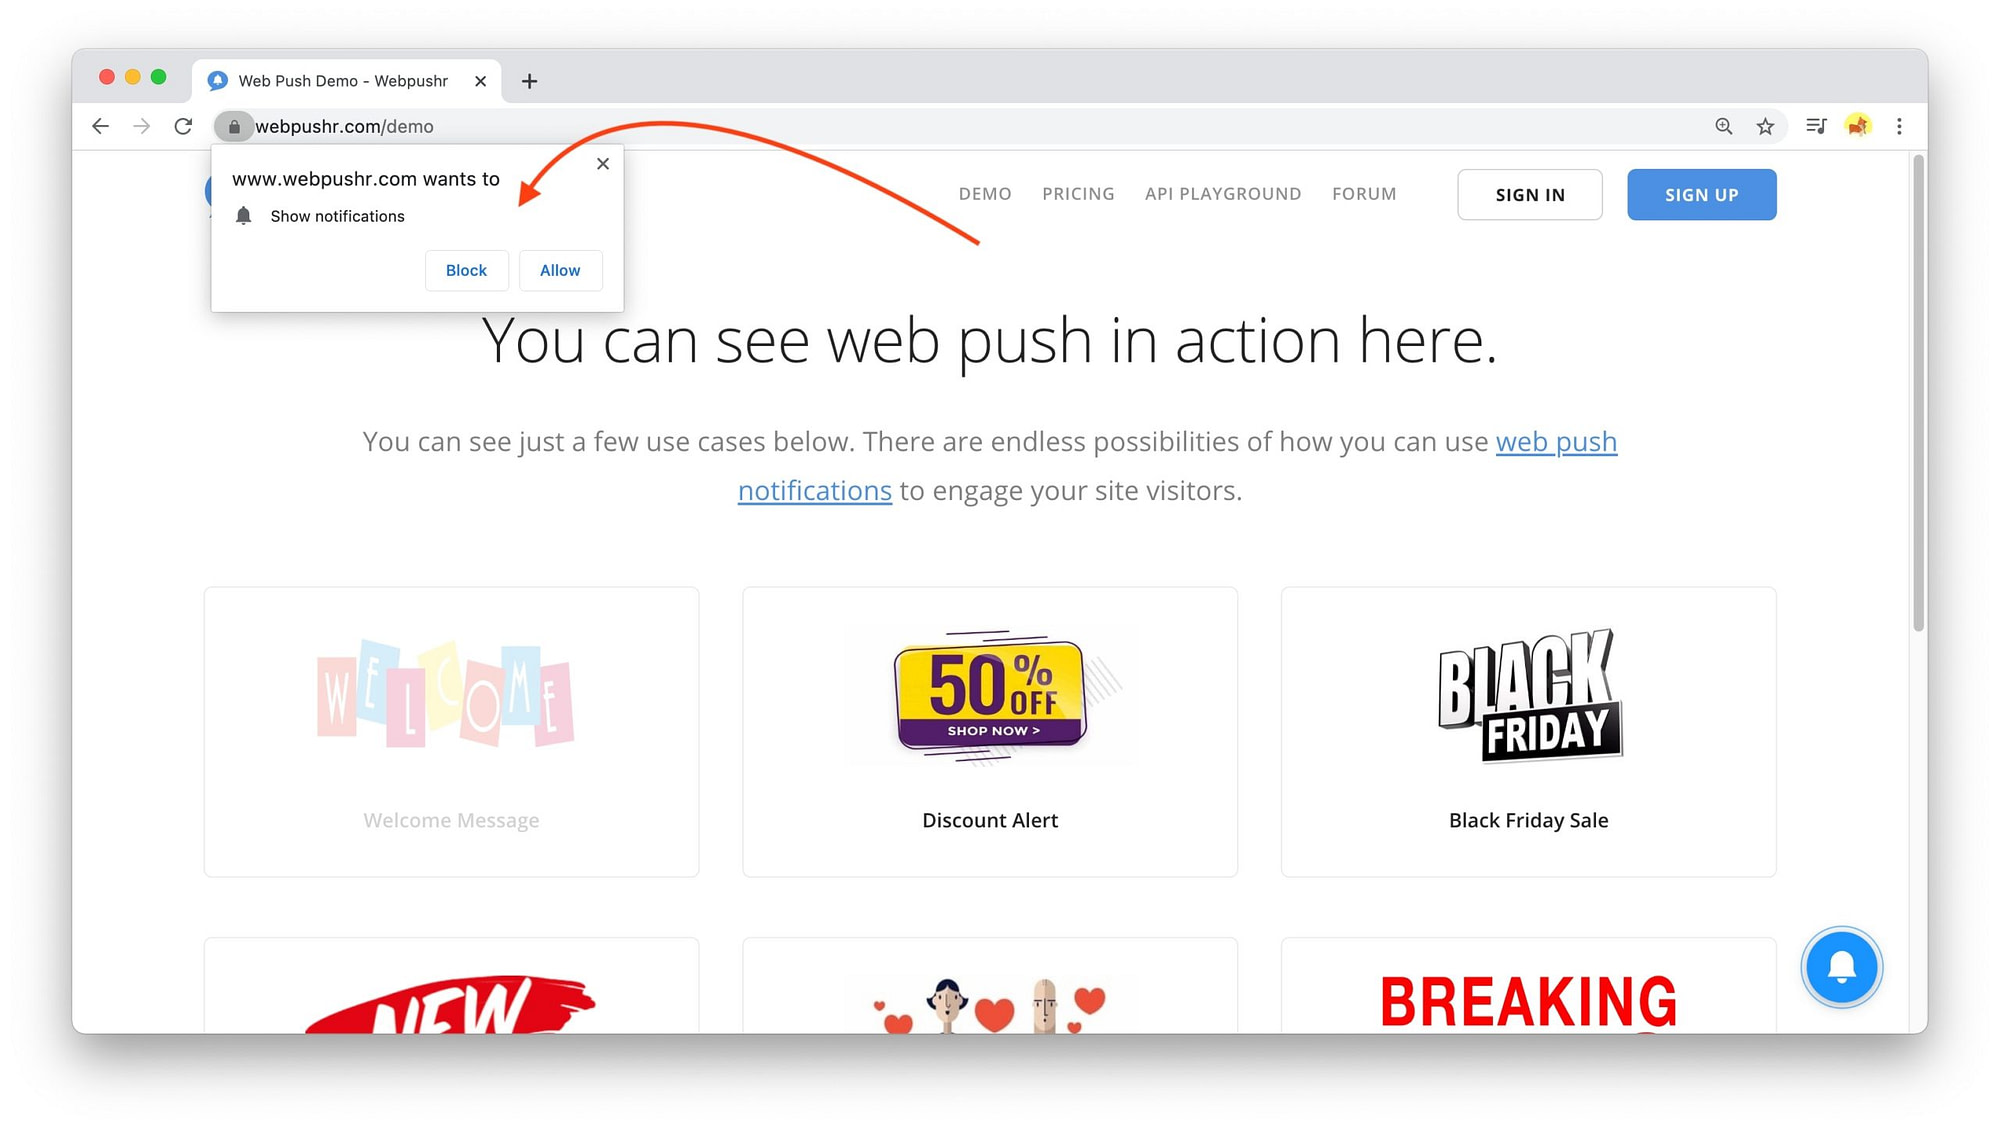Click Allow button in notification prompt
The image size is (2000, 1129).
click(x=560, y=269)
